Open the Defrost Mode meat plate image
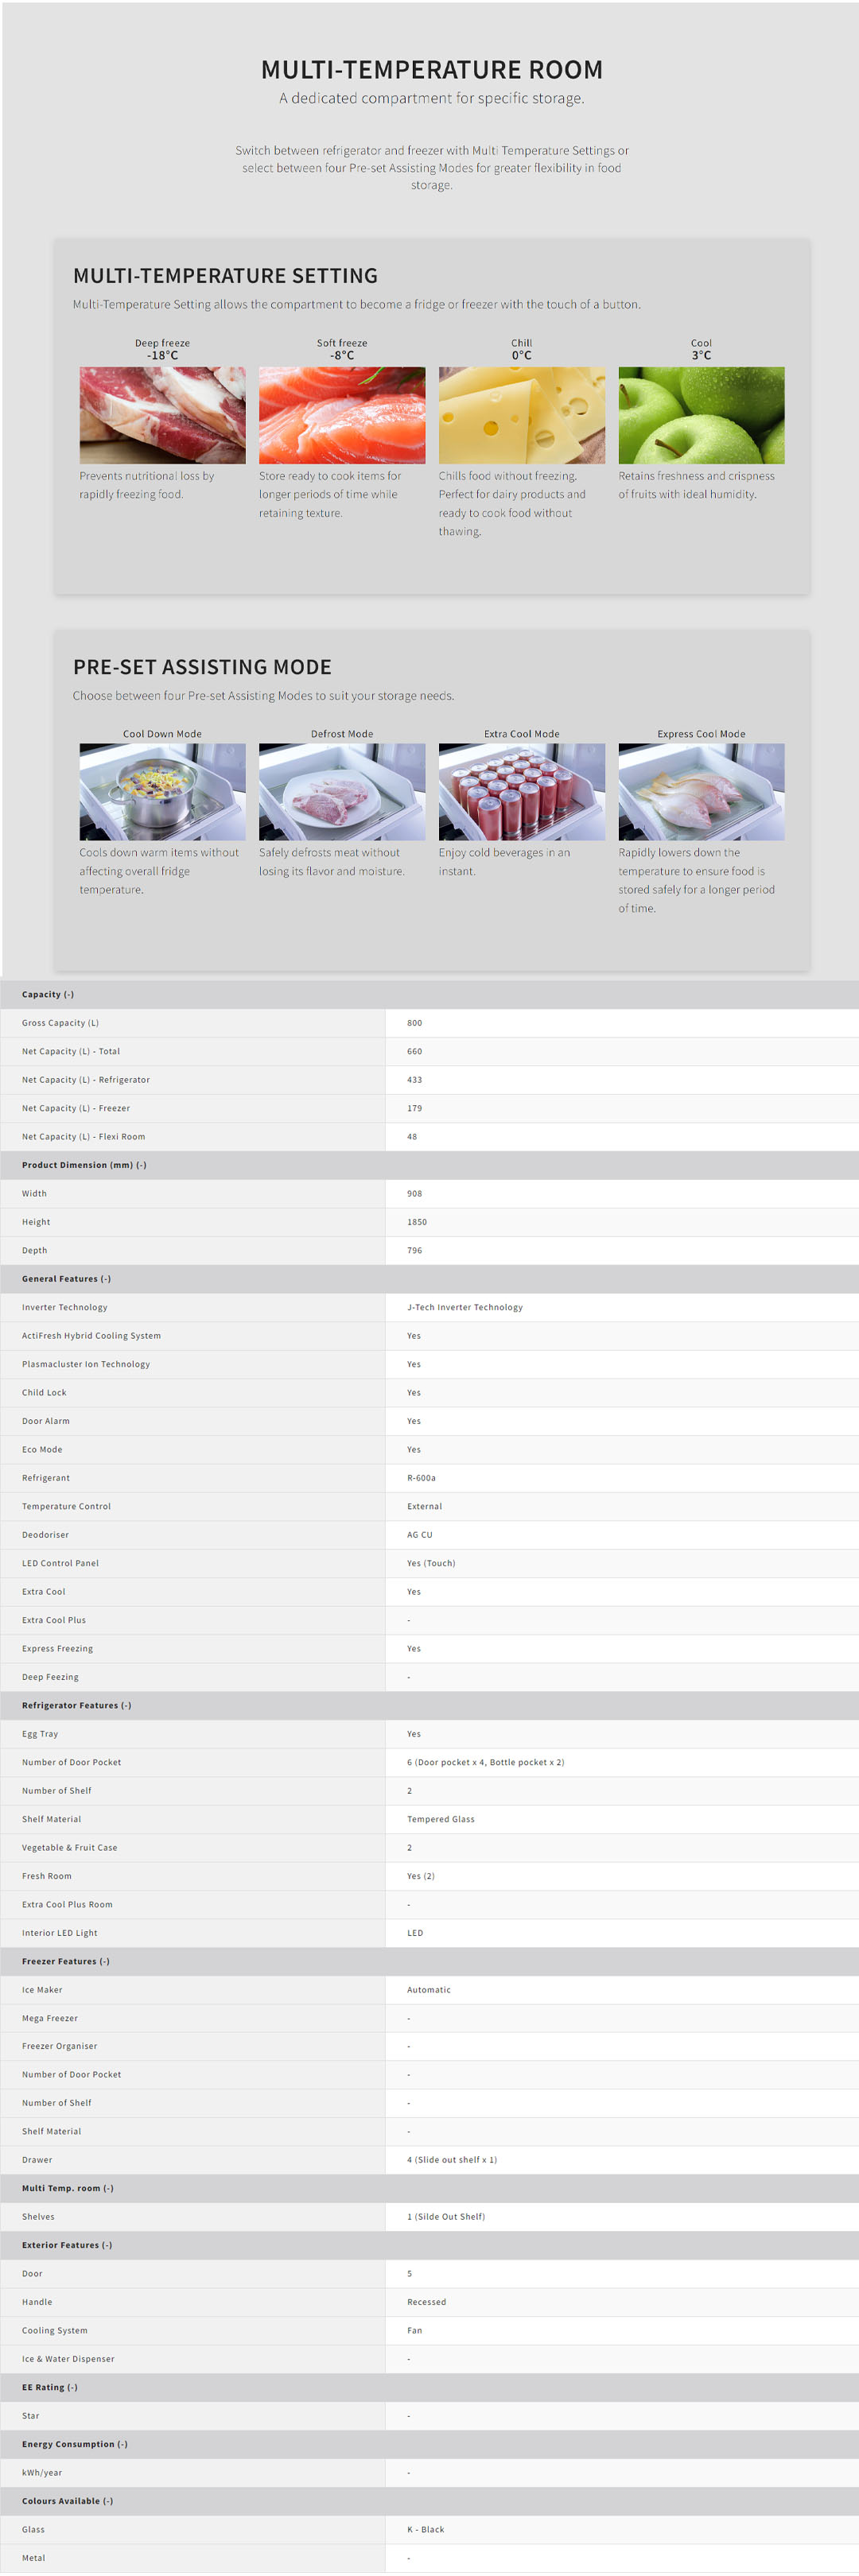The height and width of the screenshot is (2576, 859). (x=341, y=791)
